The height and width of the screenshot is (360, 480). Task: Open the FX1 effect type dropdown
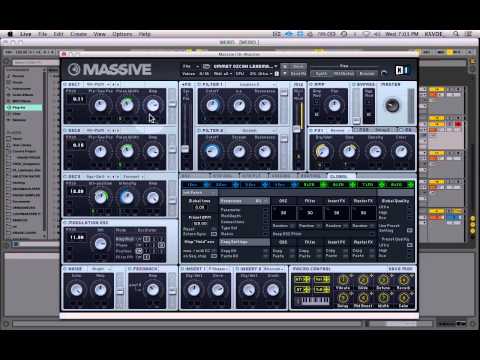339,130
